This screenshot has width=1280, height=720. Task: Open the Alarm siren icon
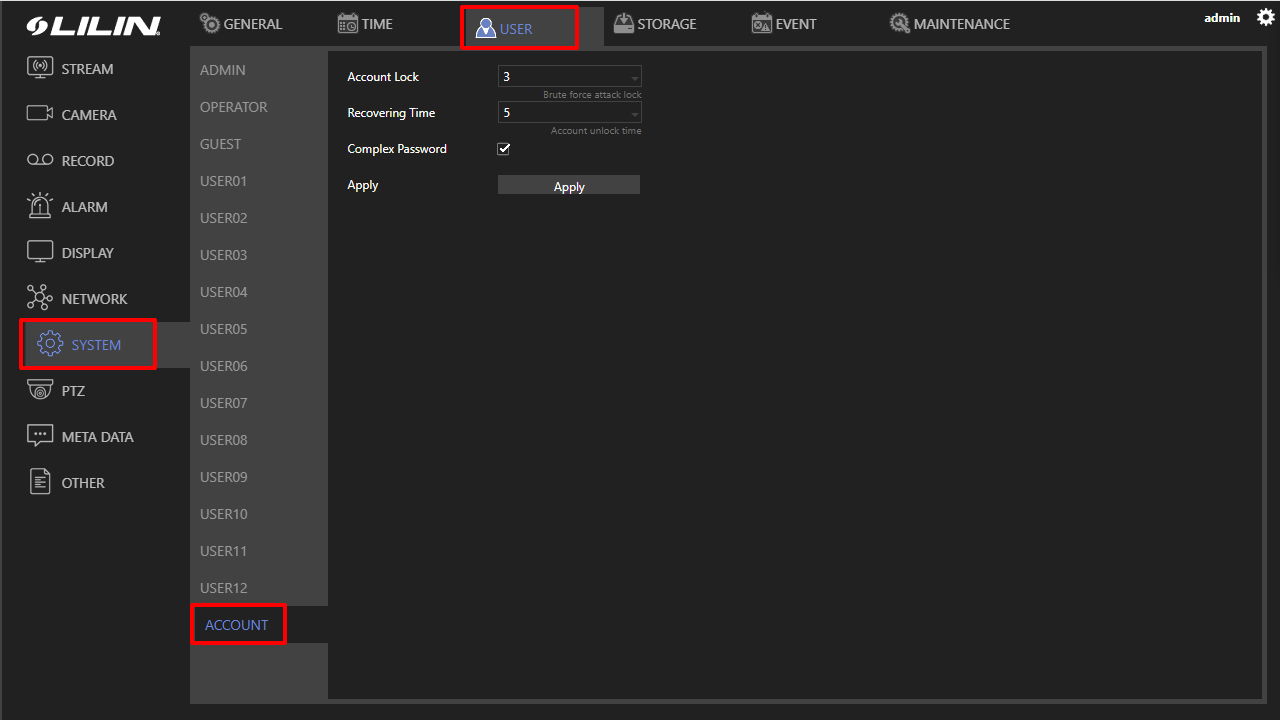click(40, 206)
